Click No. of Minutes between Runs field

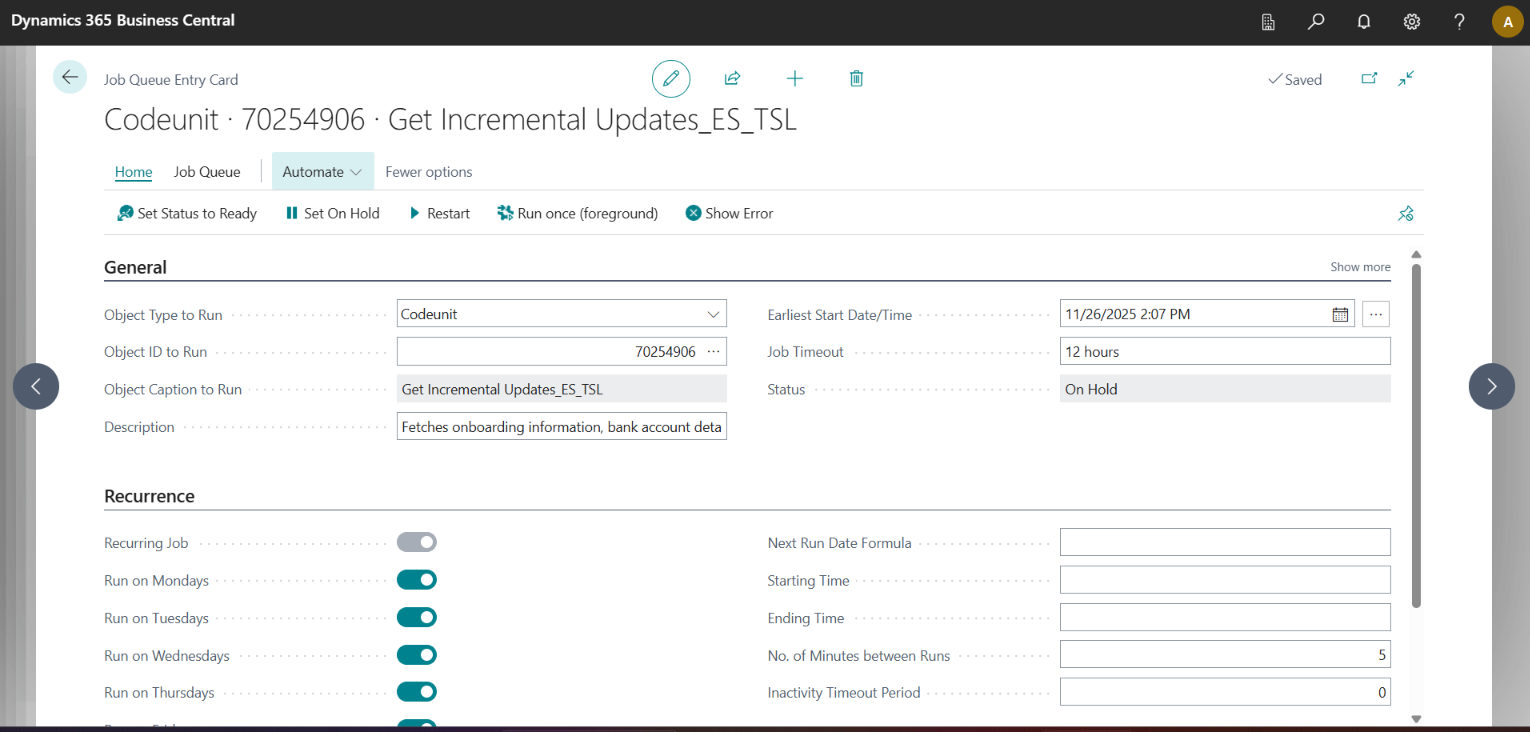click(x=1225, y=655)
